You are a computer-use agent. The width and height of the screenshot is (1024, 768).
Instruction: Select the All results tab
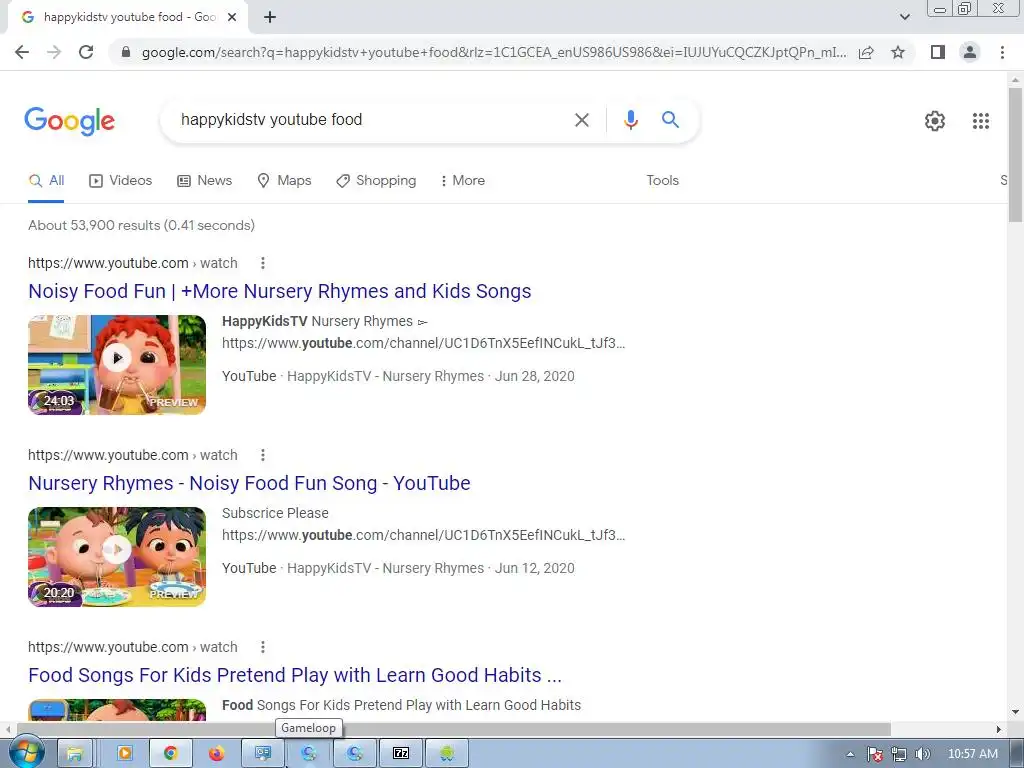point(46,181)
